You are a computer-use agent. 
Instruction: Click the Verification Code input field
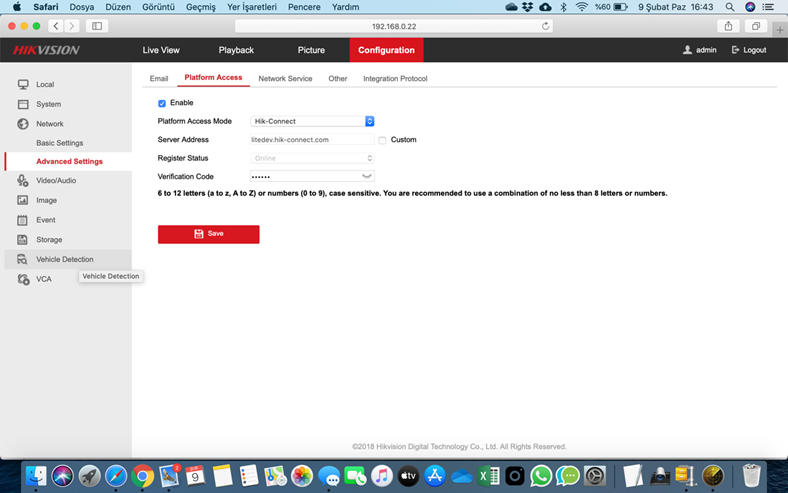click(303, 177)
